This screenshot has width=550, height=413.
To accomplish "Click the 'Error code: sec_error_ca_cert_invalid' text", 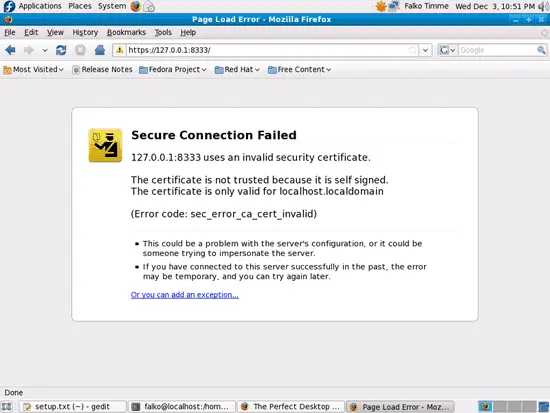I will (224, 214).
